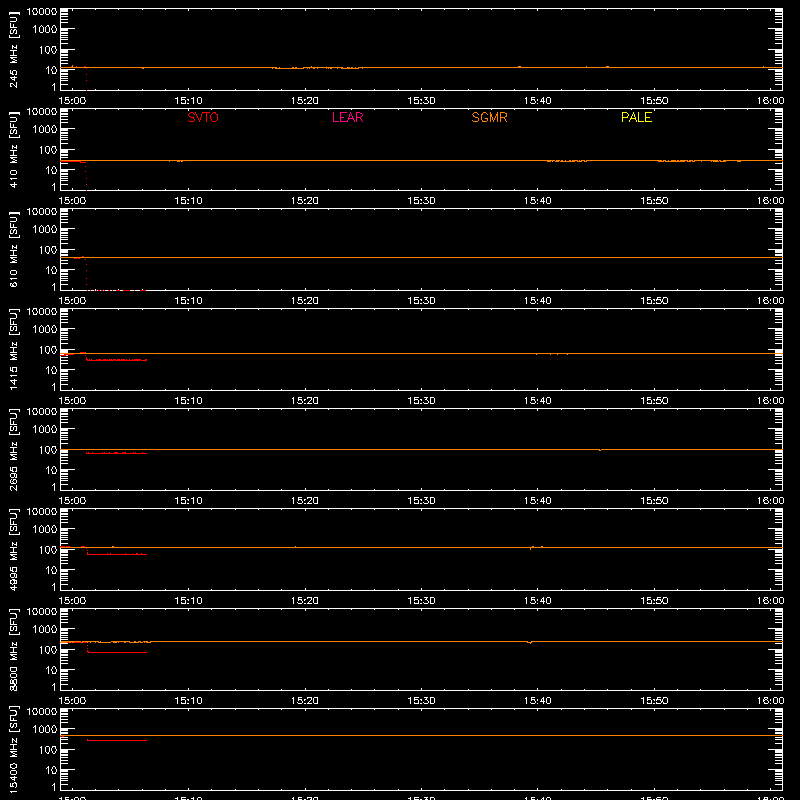Click '15:20' under the 410 MHz plot

click(305, 201)
